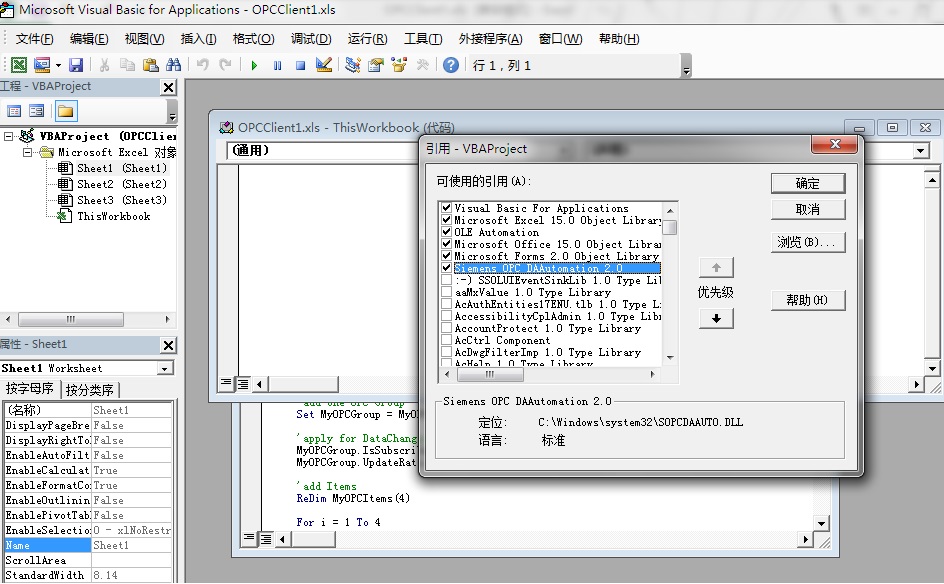Collapse VBAProject root tree node

(8, 136)
